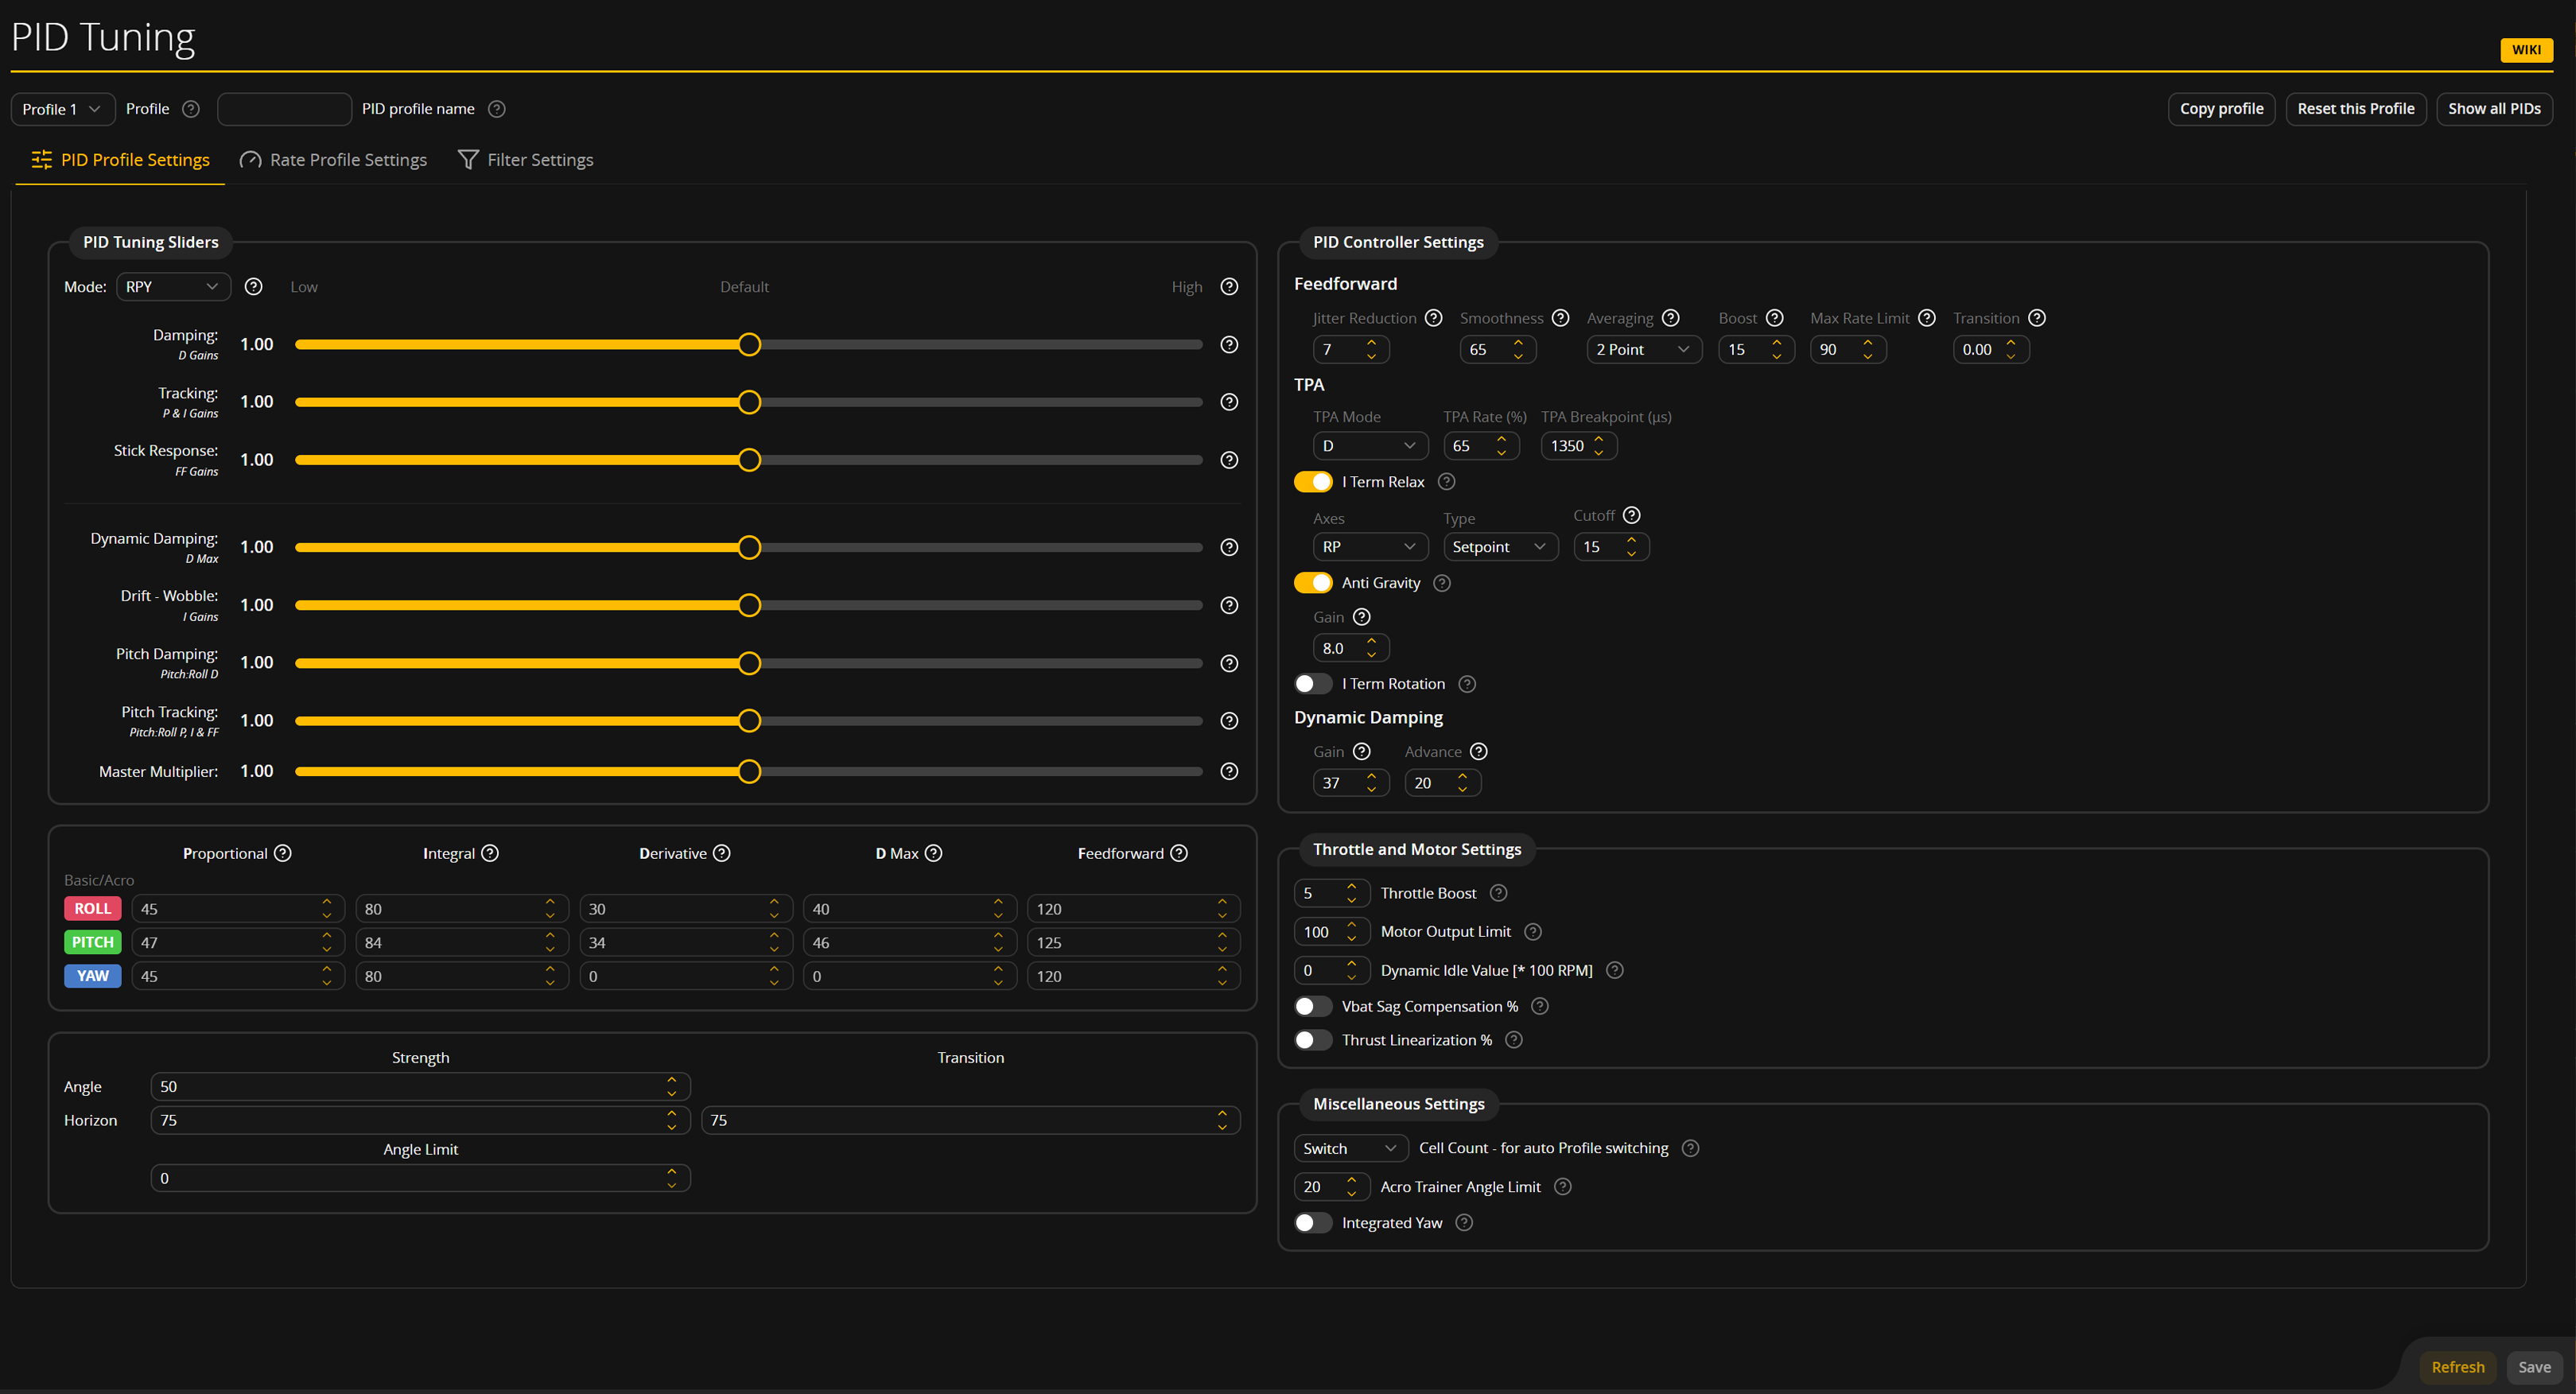This screenshot has height=1394, width=2576.
Task: Show help for Dynamic Idle Value
Action: pos(1614,970)
